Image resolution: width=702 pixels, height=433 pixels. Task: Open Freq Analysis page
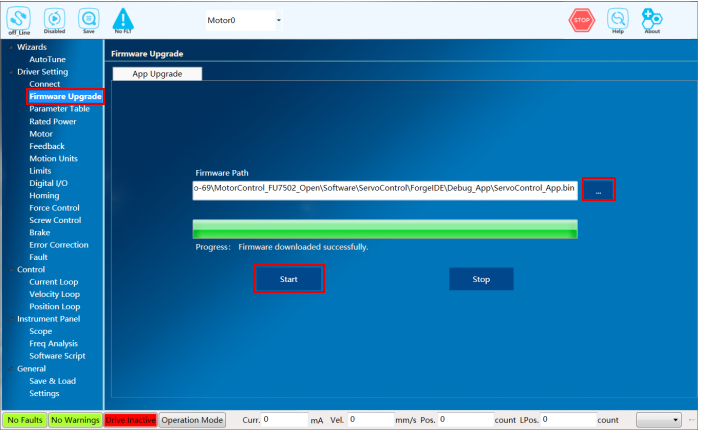(x=53, y=344)
